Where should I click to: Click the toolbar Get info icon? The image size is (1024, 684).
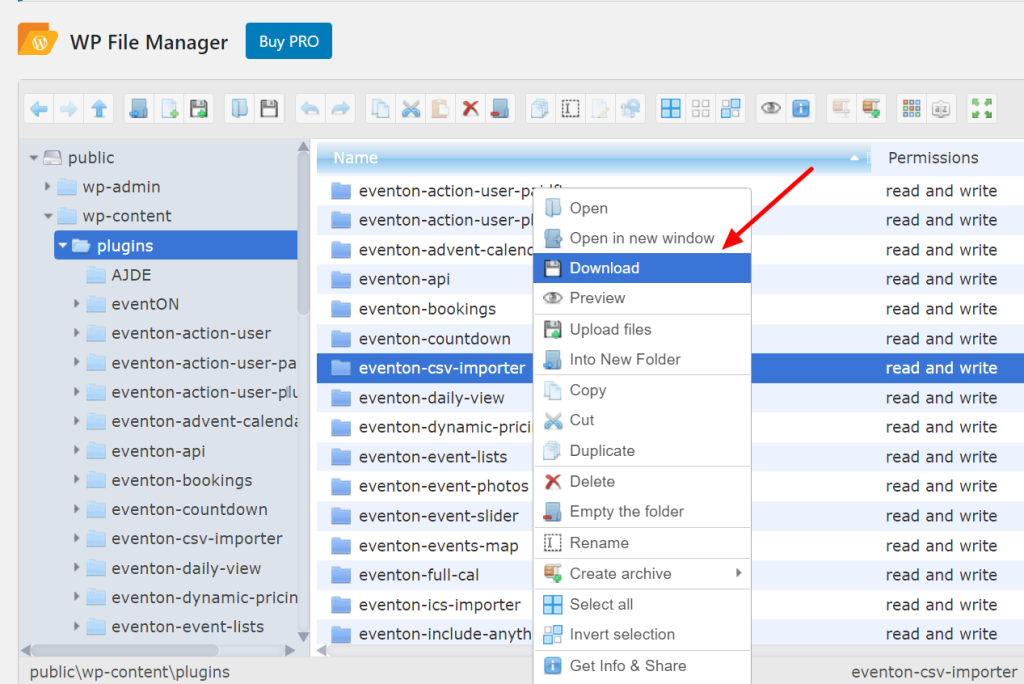(801, 108)
